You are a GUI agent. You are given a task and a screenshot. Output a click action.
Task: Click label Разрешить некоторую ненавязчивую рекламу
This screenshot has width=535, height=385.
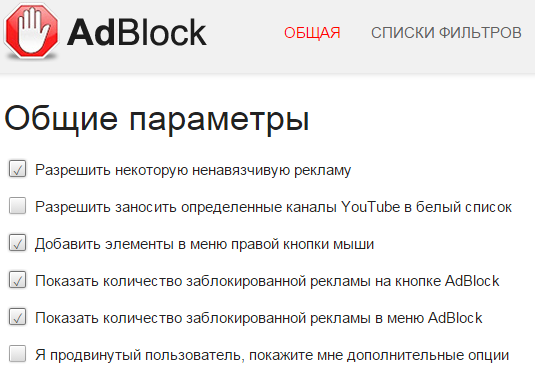click(x=193, y=170)
